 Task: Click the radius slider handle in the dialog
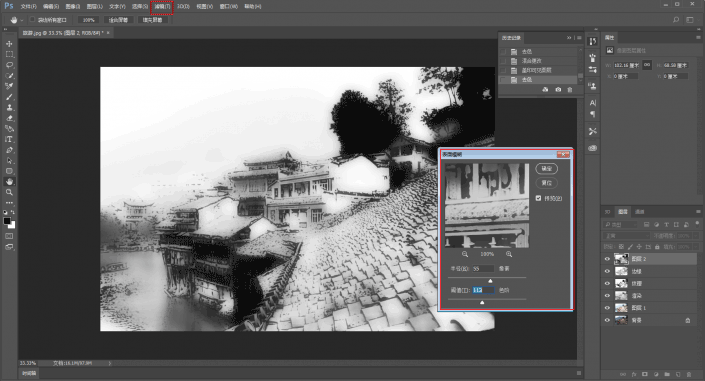point(490,281)
